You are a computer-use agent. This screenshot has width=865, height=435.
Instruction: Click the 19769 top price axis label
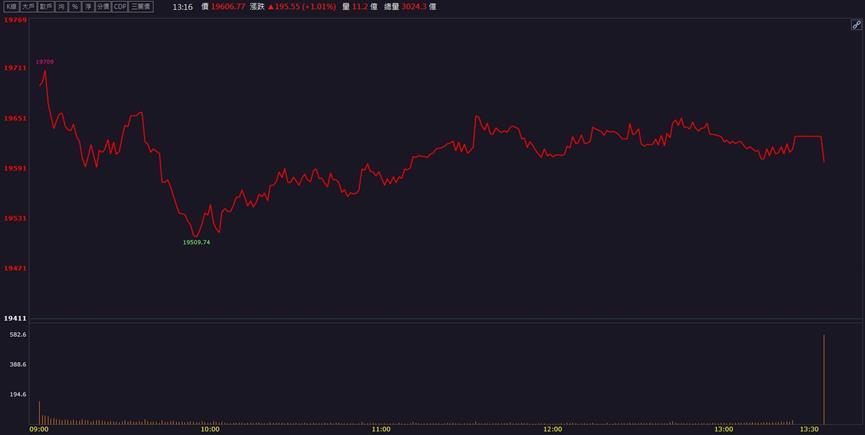pos(15,20)
